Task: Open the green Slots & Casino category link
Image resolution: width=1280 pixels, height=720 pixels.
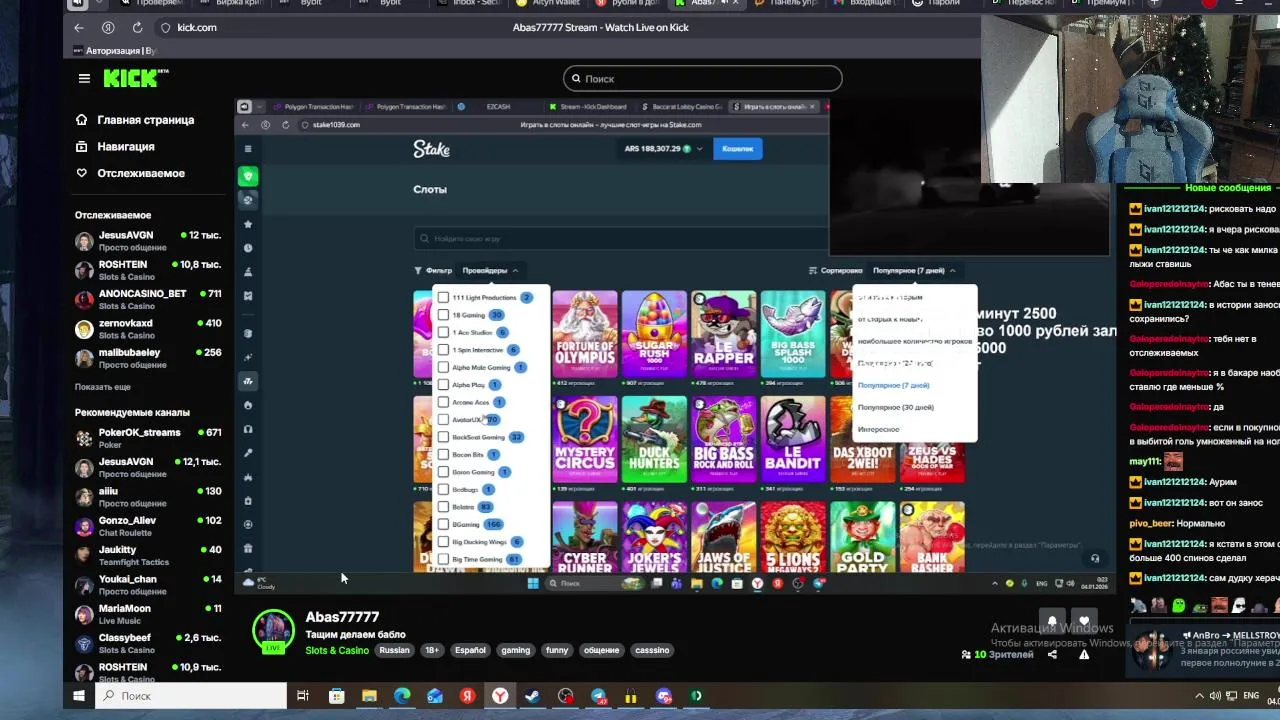Action: tap(337, 650)
